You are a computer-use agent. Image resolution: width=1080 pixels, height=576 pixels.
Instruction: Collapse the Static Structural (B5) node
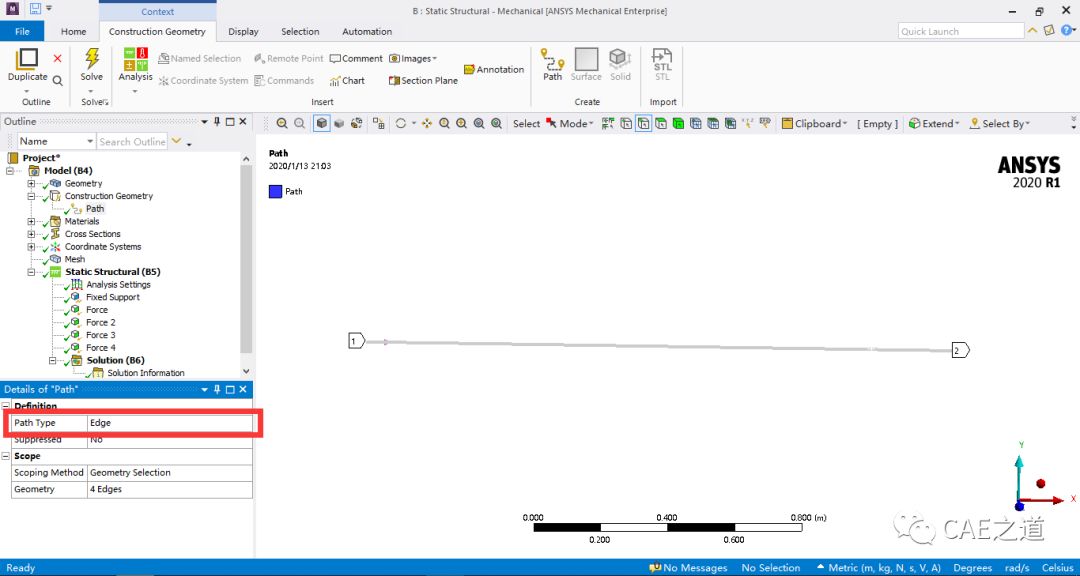[x=32, y=272]
